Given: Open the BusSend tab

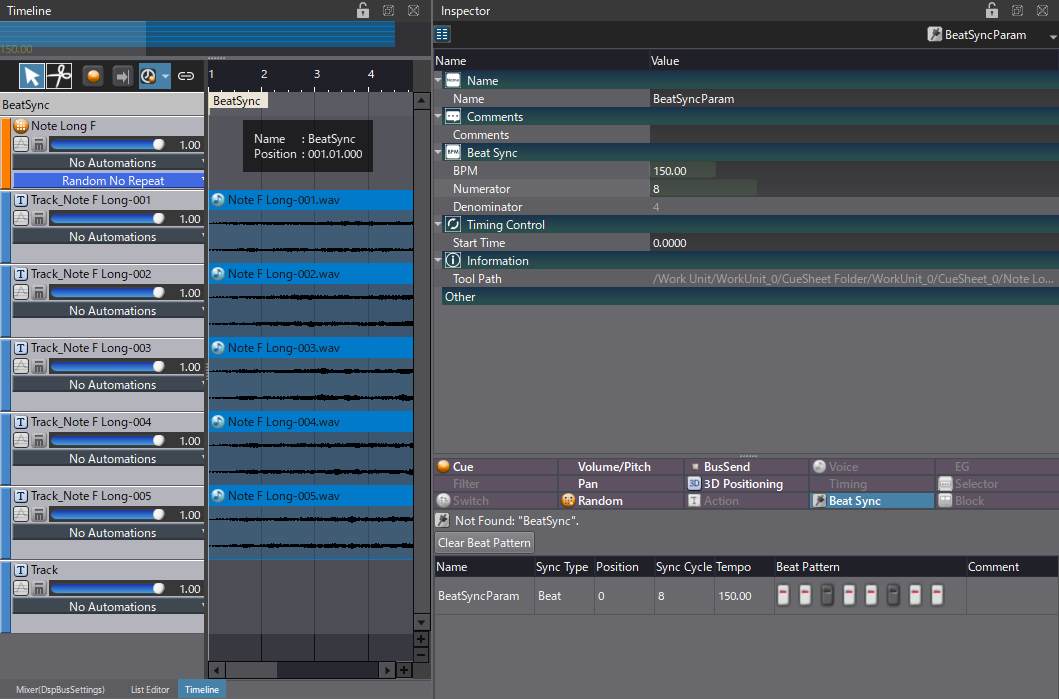Looking at the screenshot, I should [746, 467].
